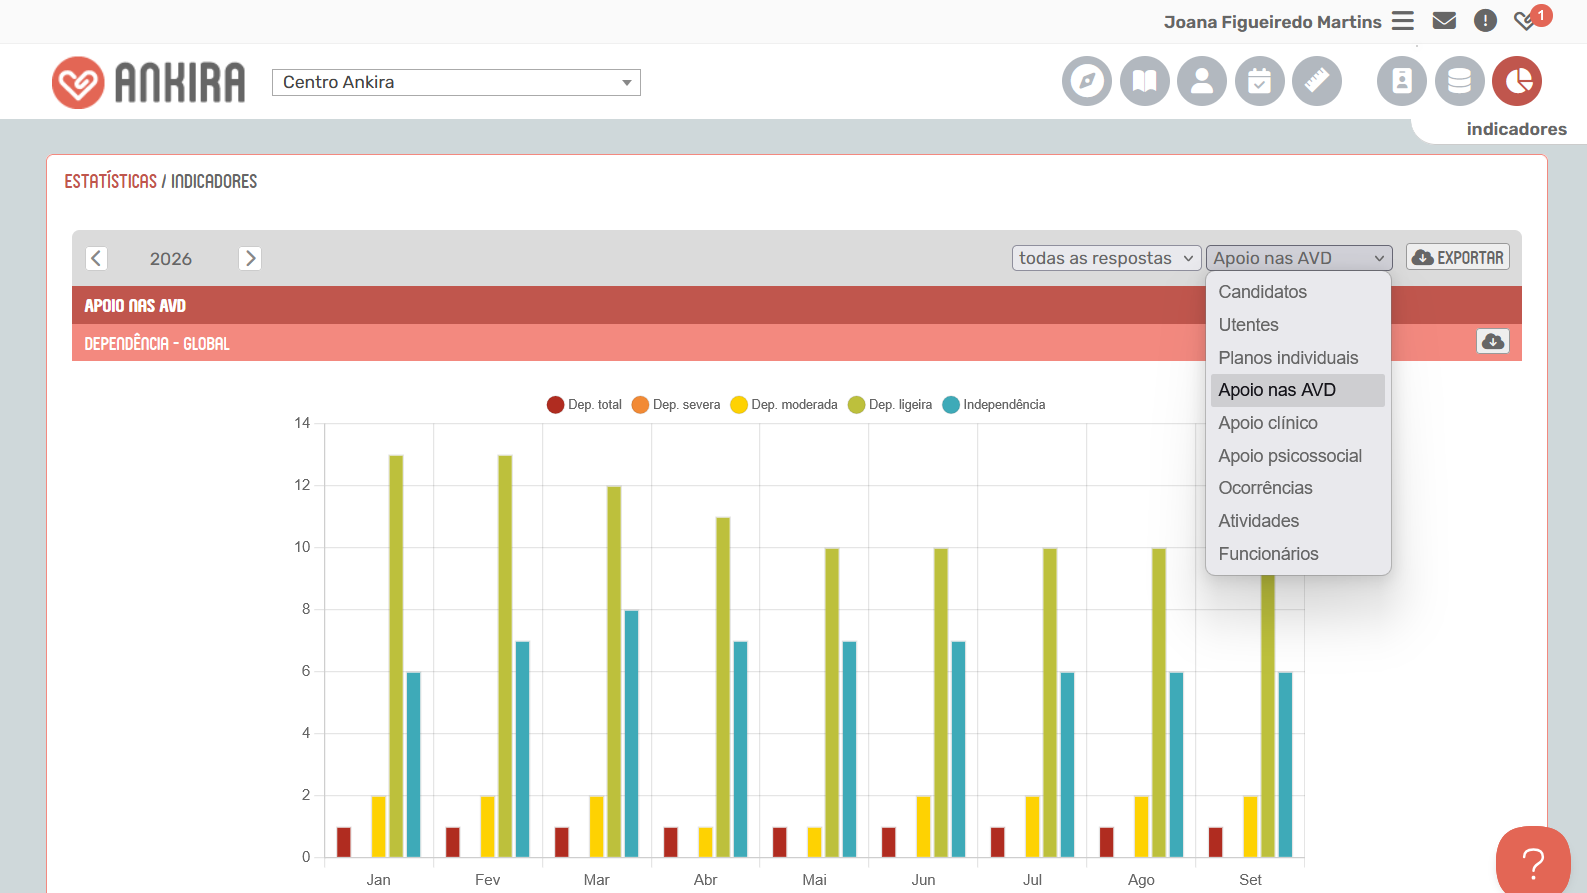Open the open-book icon
The width and height of the screenshot is (1587, 893).
[1145, 81]
